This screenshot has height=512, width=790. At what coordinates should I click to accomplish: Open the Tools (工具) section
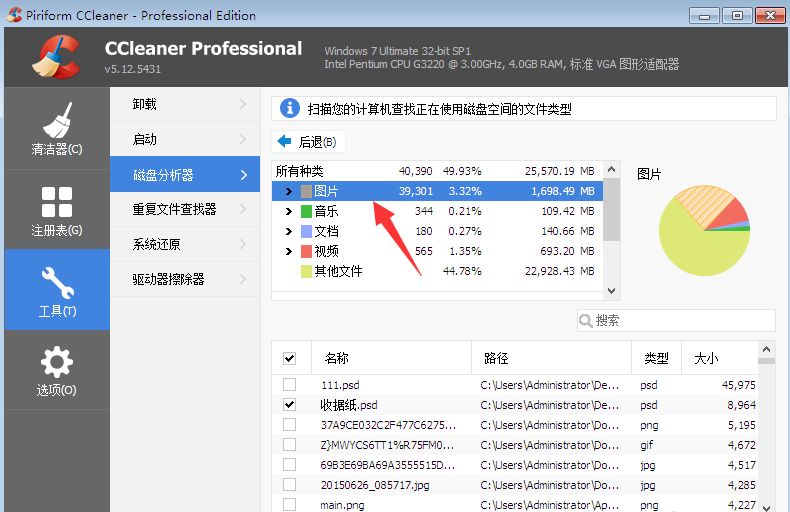pos(57,290)
